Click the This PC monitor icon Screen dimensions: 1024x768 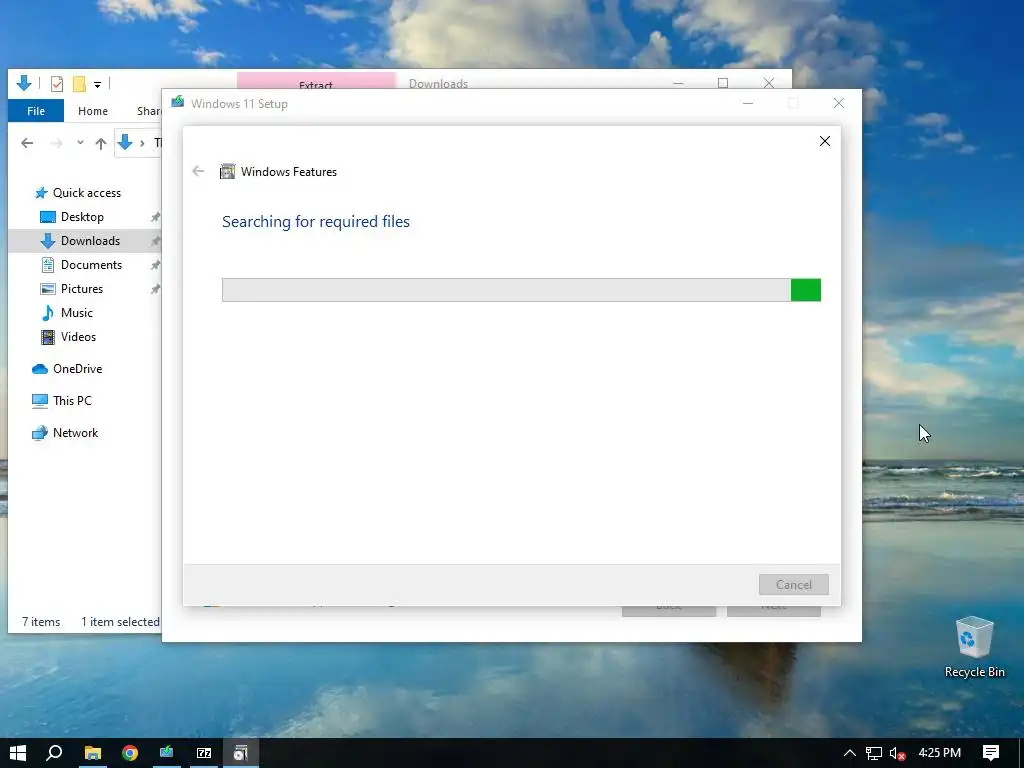(40, 401)
